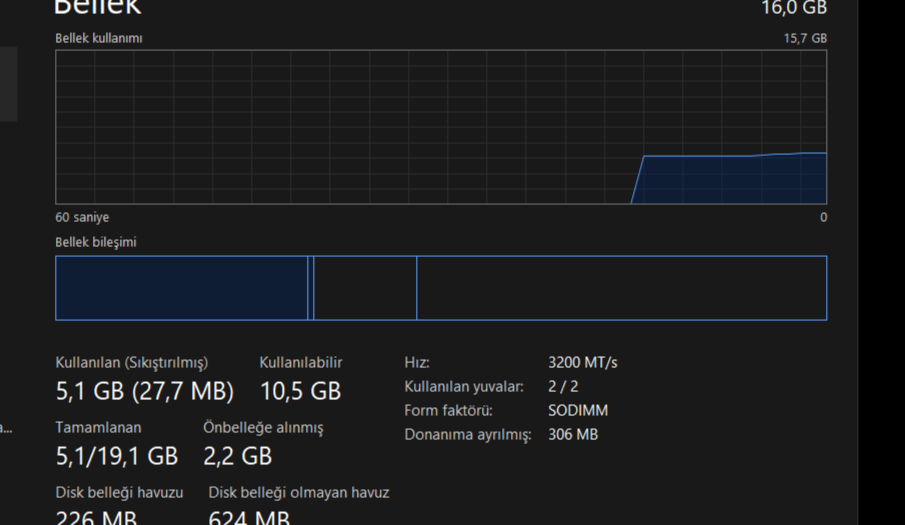Click the free segment of Bellek bileşimi bar
This screenshot has width=905, height=525.
coord(622,288)
